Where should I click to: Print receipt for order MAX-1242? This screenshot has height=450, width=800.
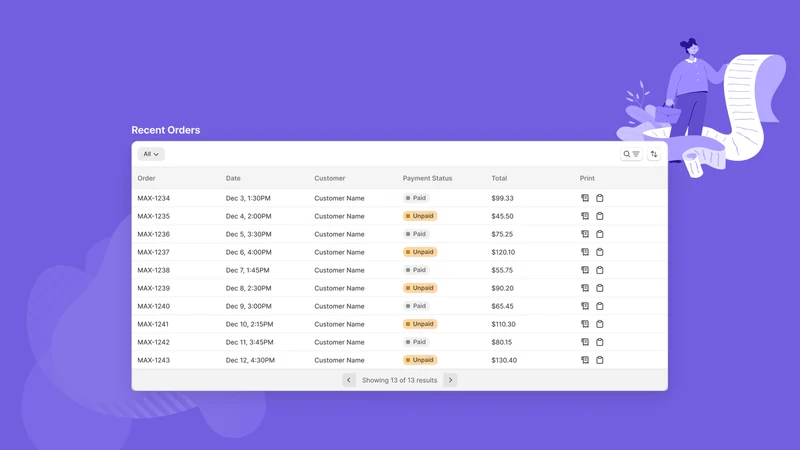[x=585, y=342]
